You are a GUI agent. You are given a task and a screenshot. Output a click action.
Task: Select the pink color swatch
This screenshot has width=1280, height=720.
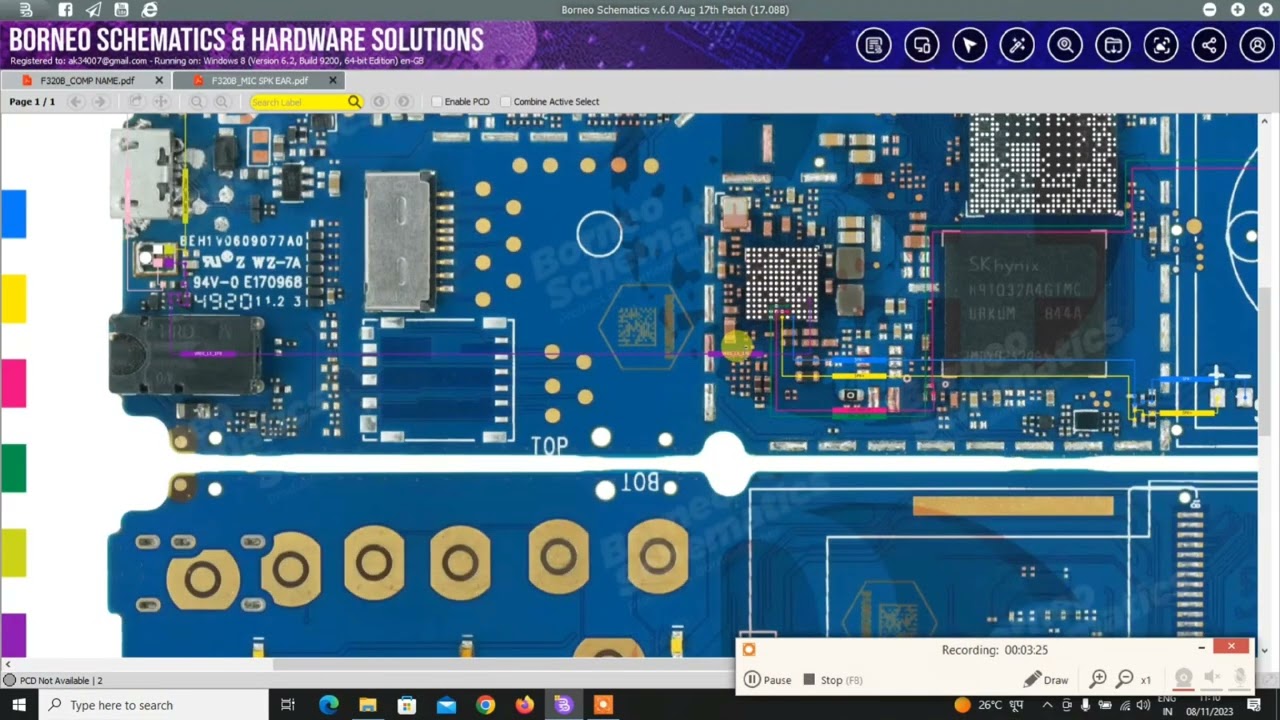pos(13,383)
